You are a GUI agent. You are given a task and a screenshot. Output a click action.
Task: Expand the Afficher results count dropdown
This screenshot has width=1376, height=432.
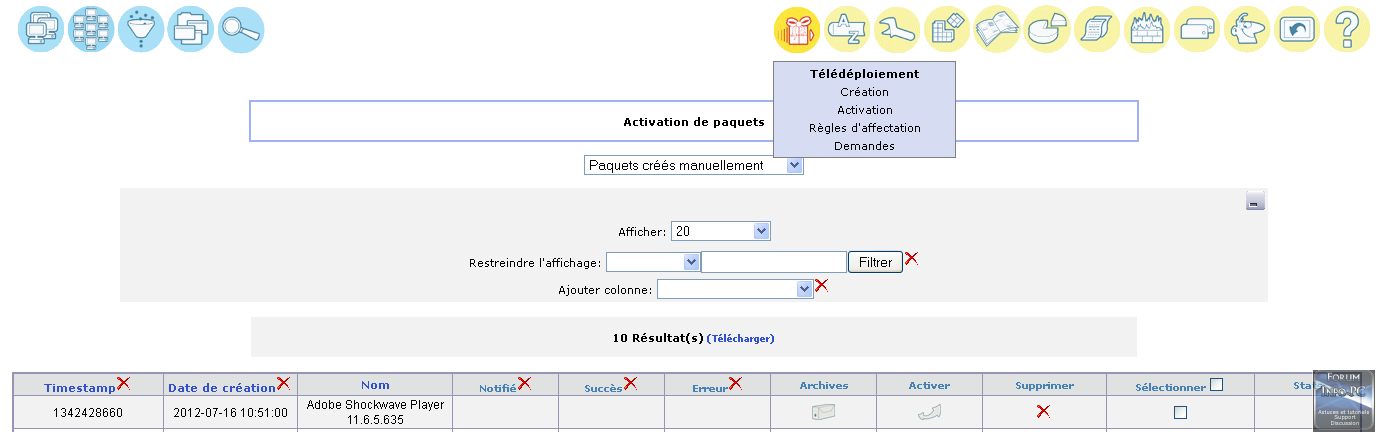tap(720, 231)
